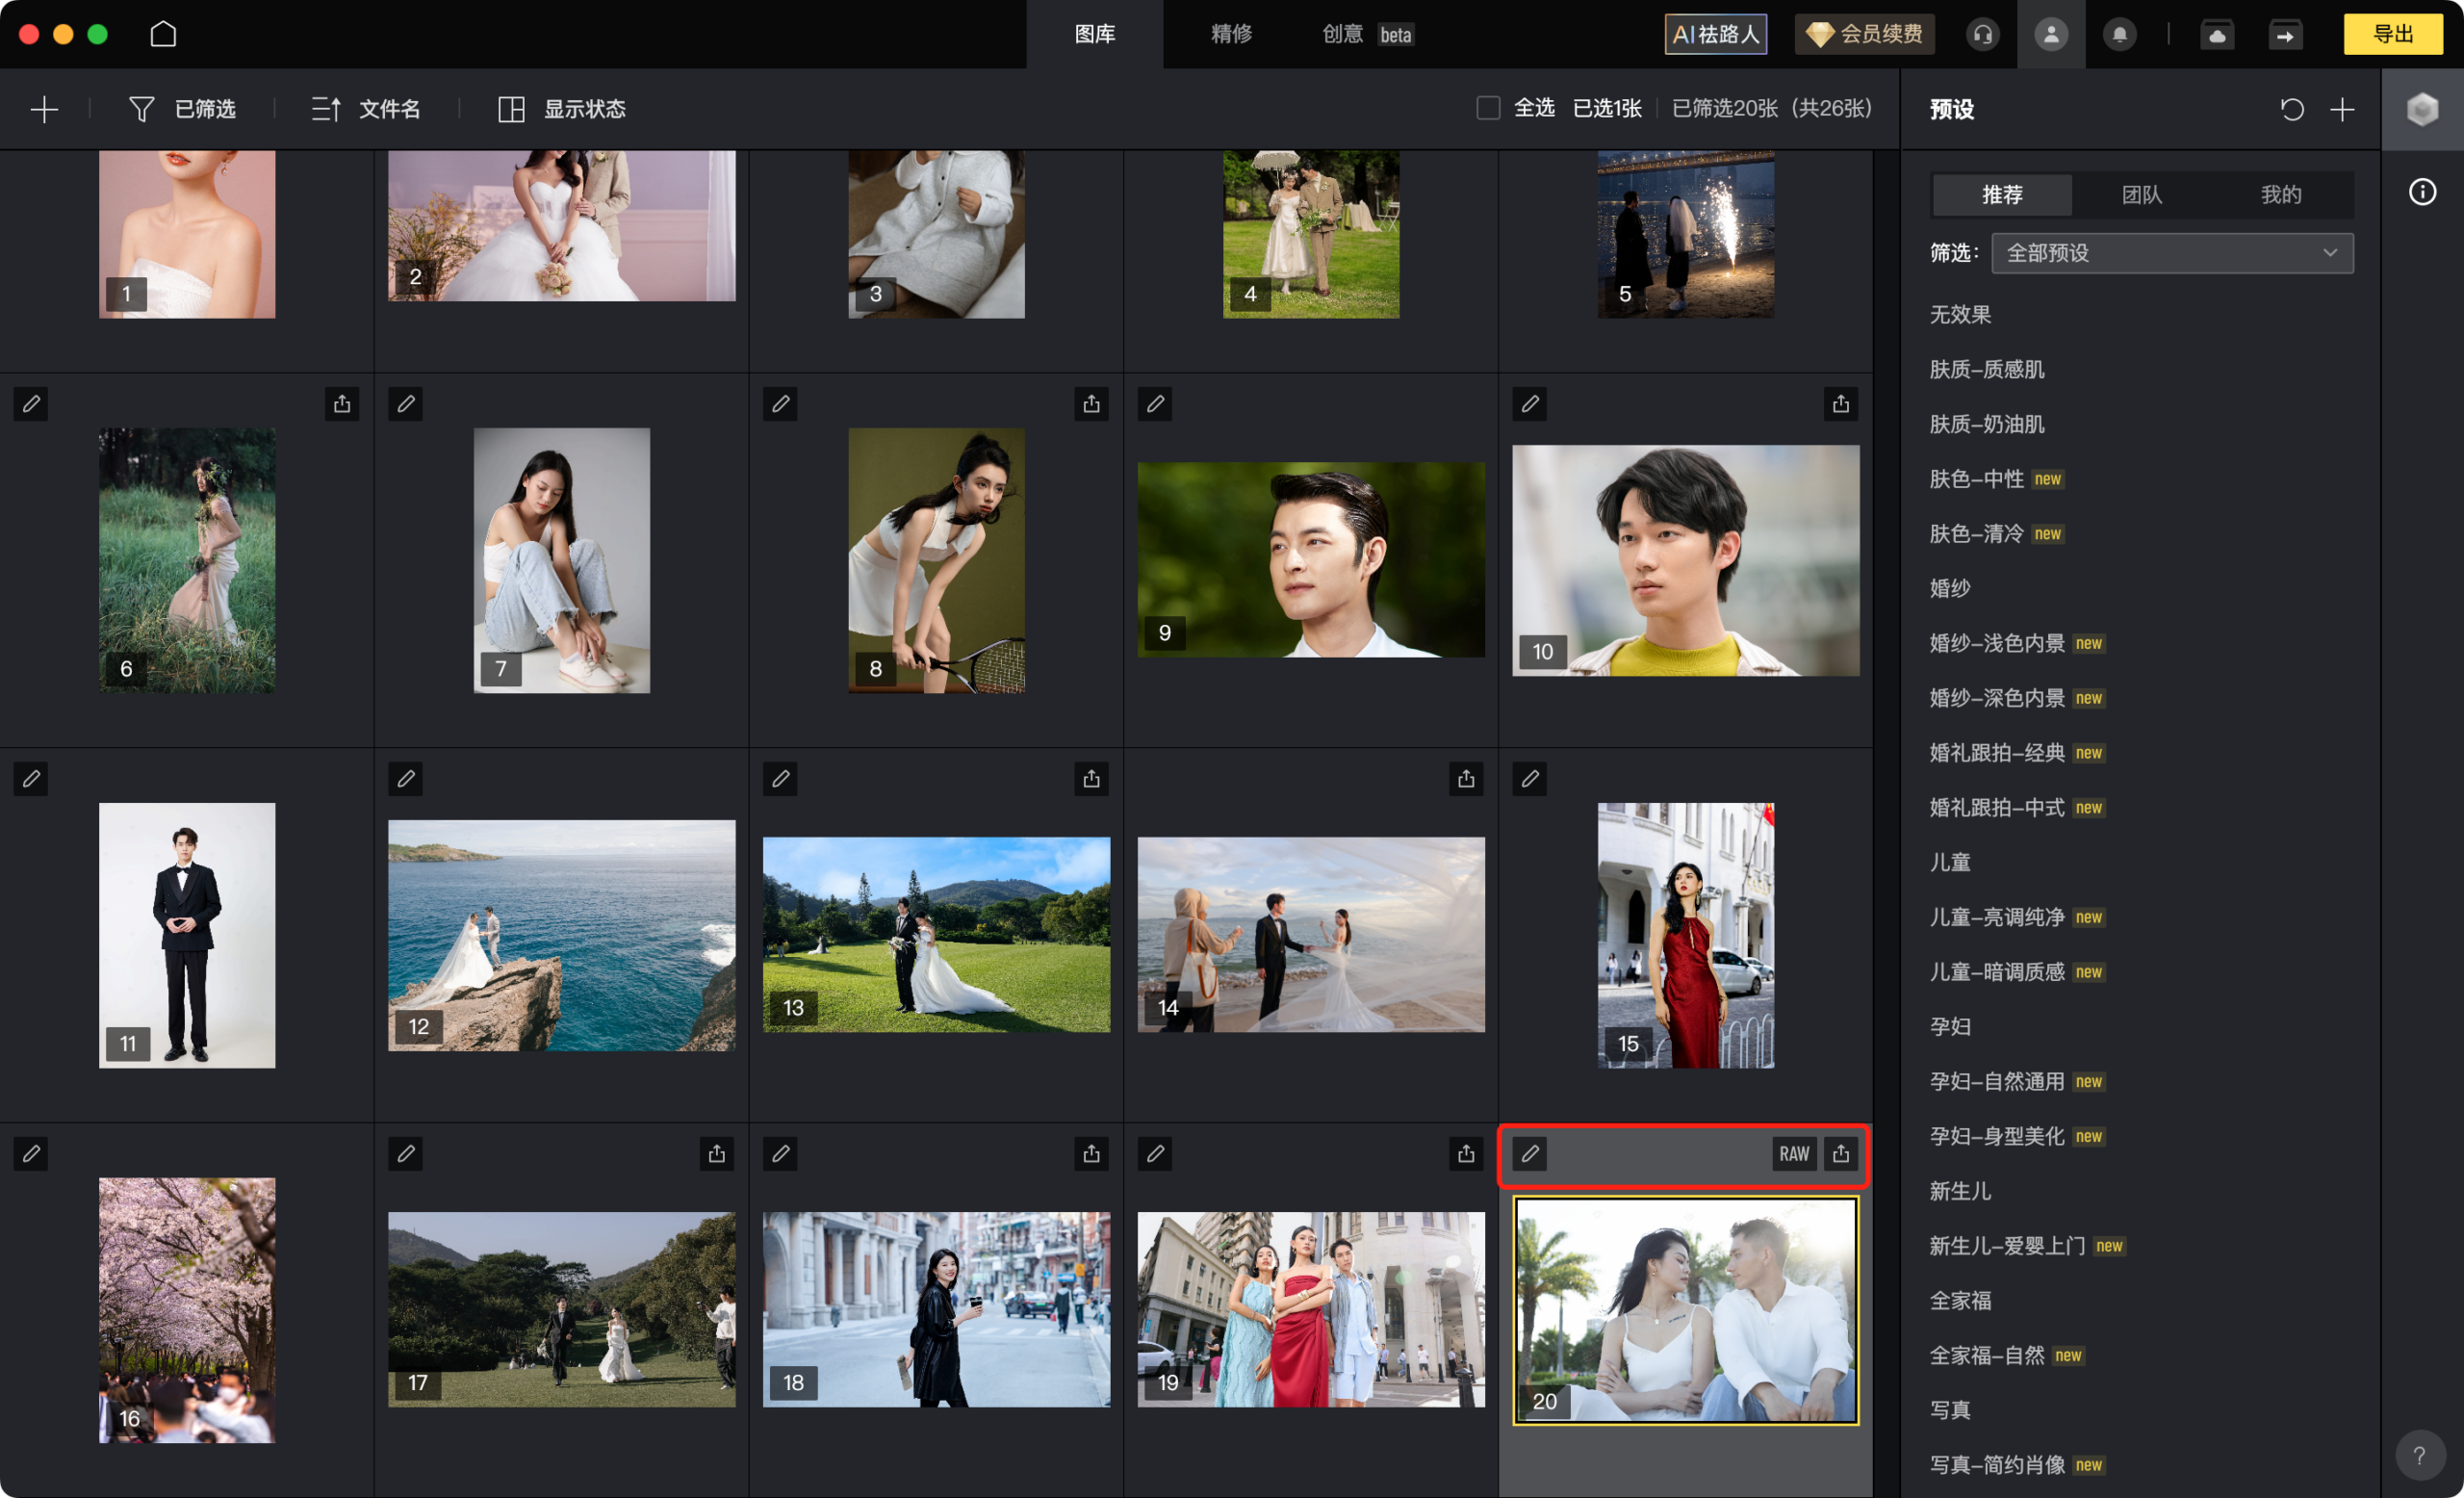This screenshot has height=1498, width=2464.
Task: Click the add photos plus icon
Action: click(x=44, y=109)
